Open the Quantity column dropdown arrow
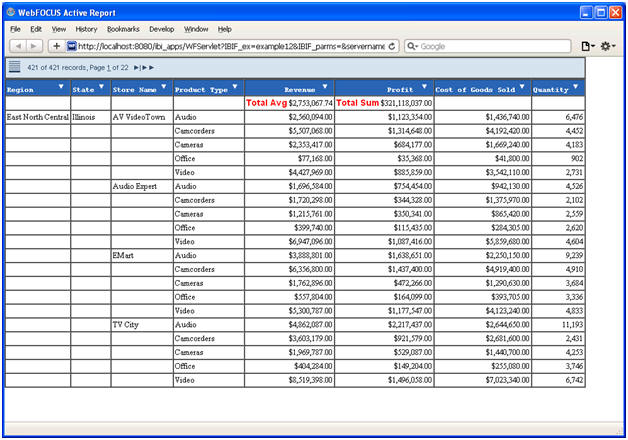 (576, 86)
